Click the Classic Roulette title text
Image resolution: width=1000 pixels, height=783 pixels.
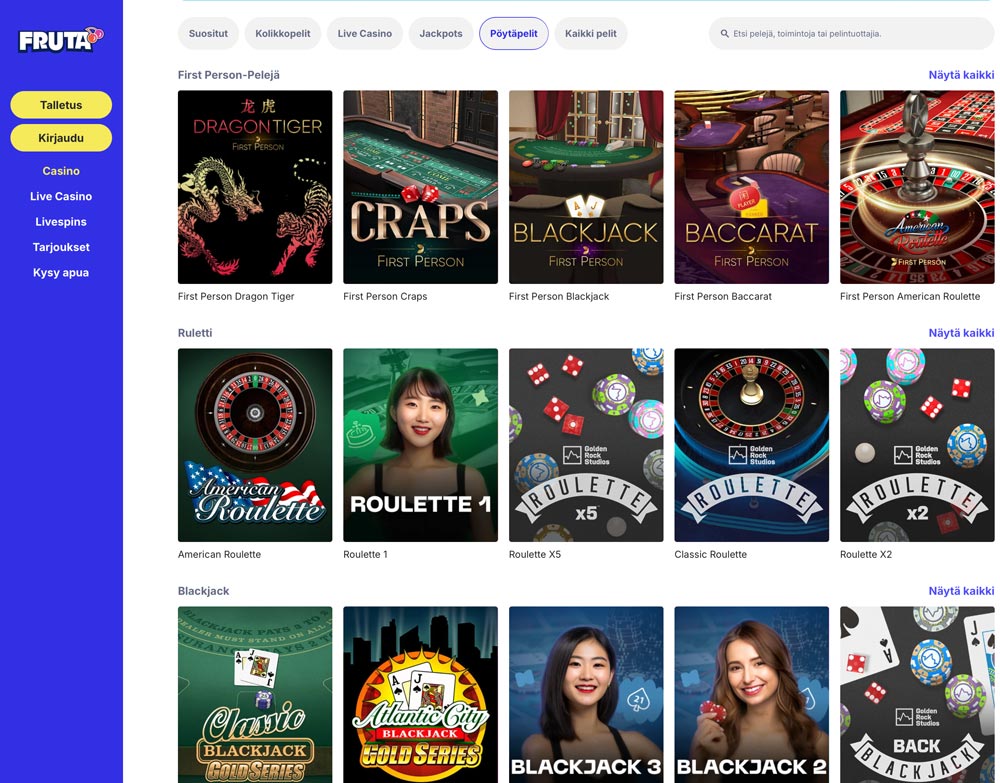tap(710, 555)
